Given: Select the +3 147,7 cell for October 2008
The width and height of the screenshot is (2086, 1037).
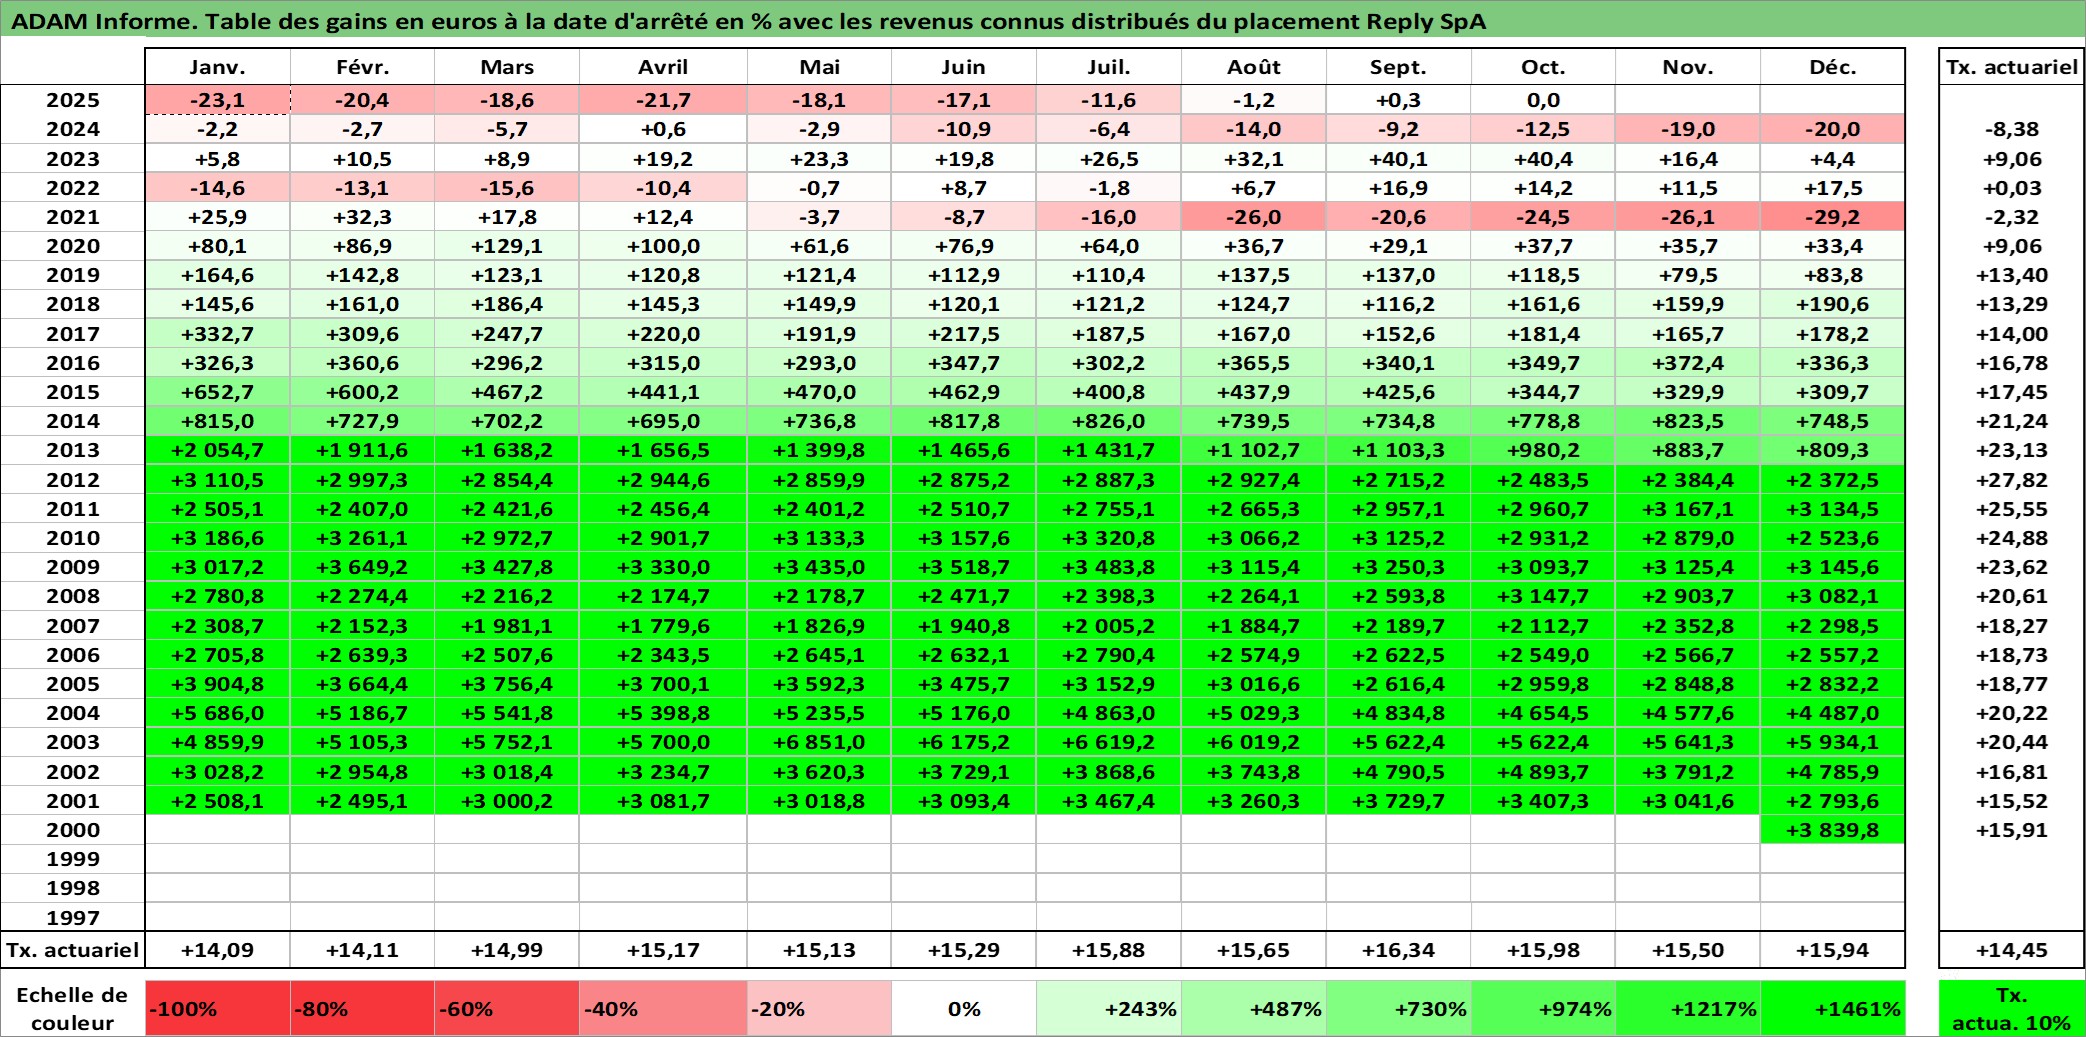Looking at the screenshot, I should (x=1543, y=596).
